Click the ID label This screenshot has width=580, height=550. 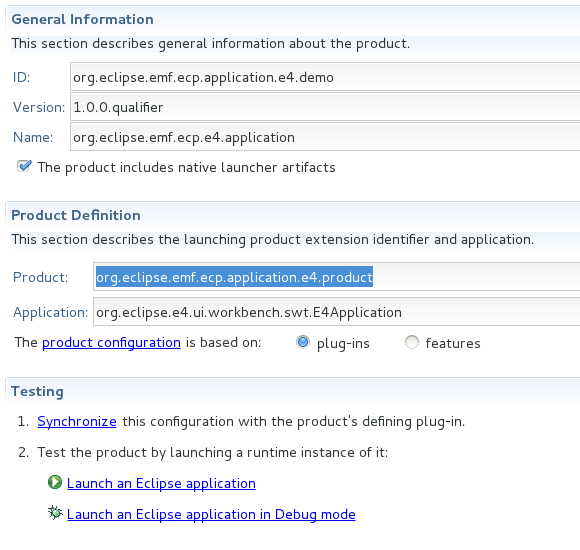(x=21, y=77)
